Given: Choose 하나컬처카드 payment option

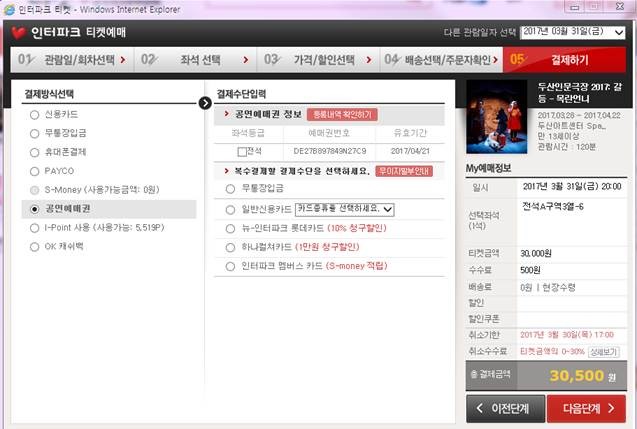Looking at the screenshot, I should 231,247.
